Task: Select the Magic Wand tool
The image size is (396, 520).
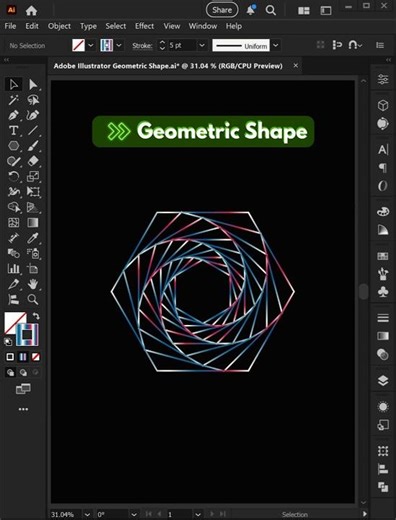Action: (x=14, y=100)
